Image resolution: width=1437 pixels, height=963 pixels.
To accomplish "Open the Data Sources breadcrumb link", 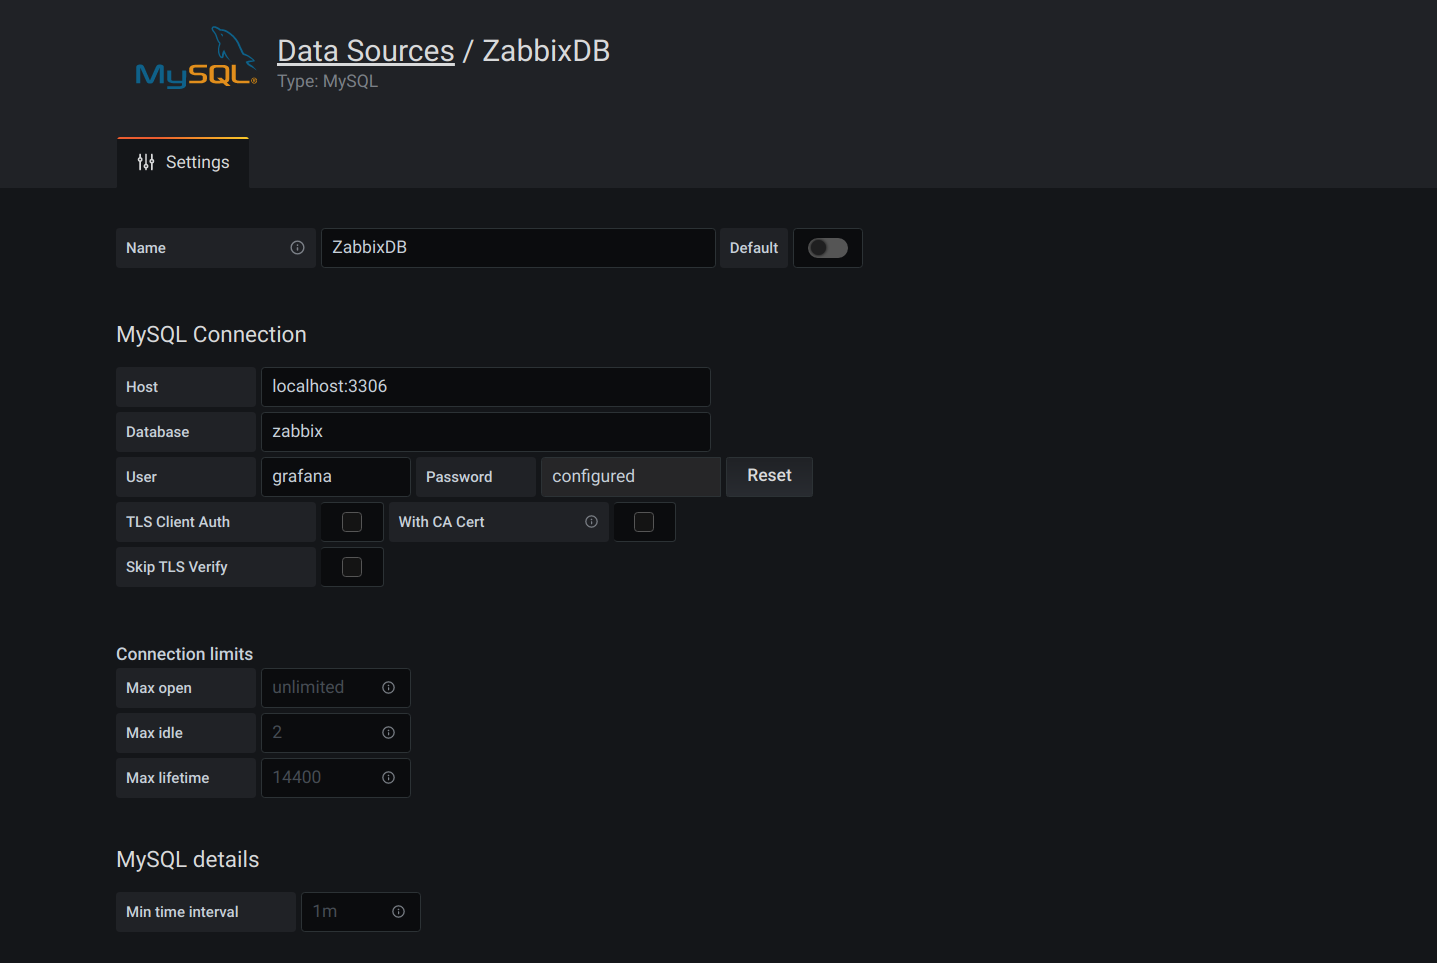I will click(365, 49).
